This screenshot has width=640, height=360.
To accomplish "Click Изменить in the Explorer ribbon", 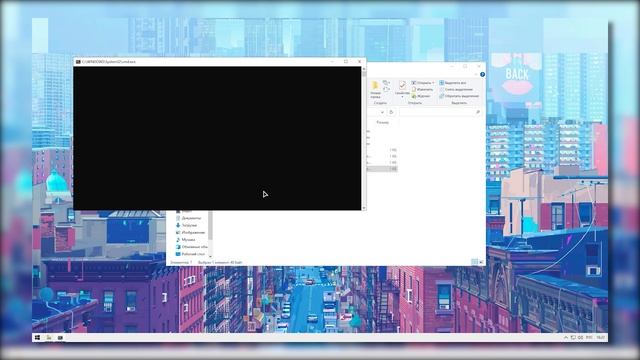I will click(422, 89).
